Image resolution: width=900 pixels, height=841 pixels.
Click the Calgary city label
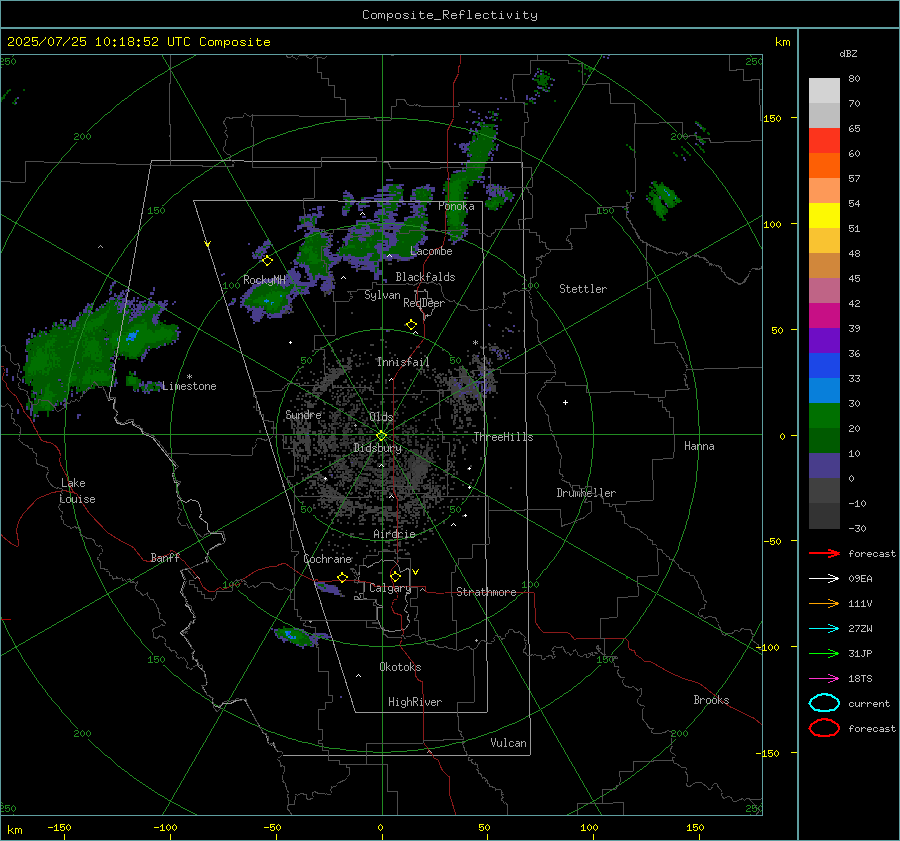[x=390, y=588]
